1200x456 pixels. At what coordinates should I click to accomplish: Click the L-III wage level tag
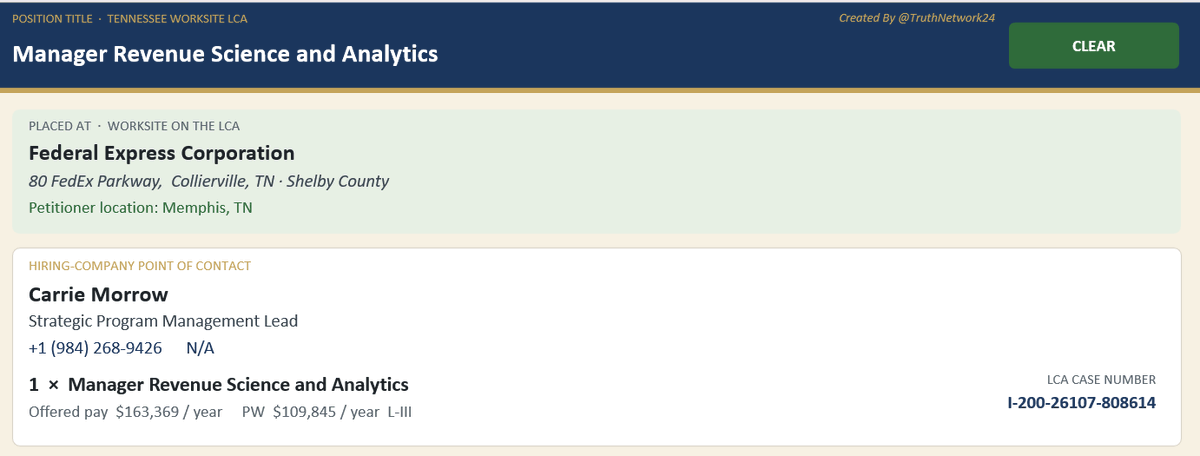[x=399, y=412]
